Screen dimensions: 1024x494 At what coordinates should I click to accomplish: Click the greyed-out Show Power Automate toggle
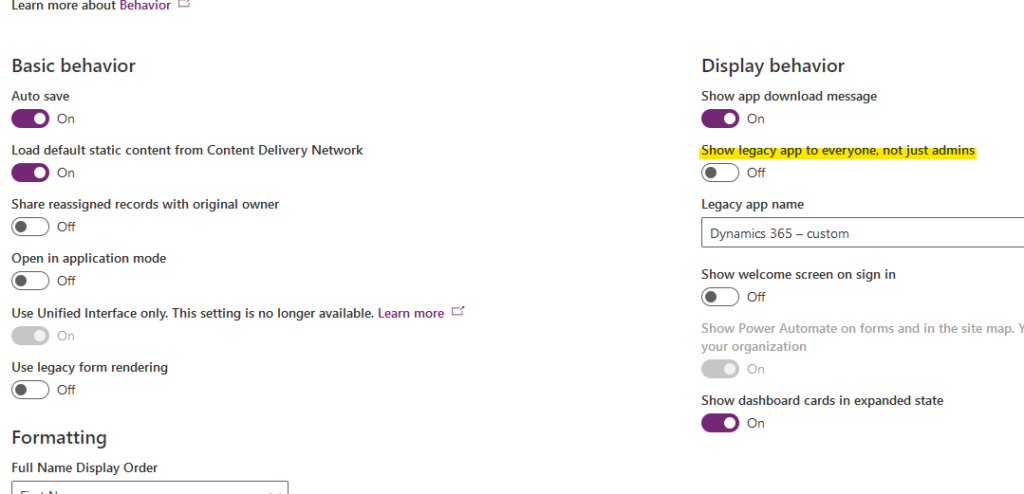(720, 369)
